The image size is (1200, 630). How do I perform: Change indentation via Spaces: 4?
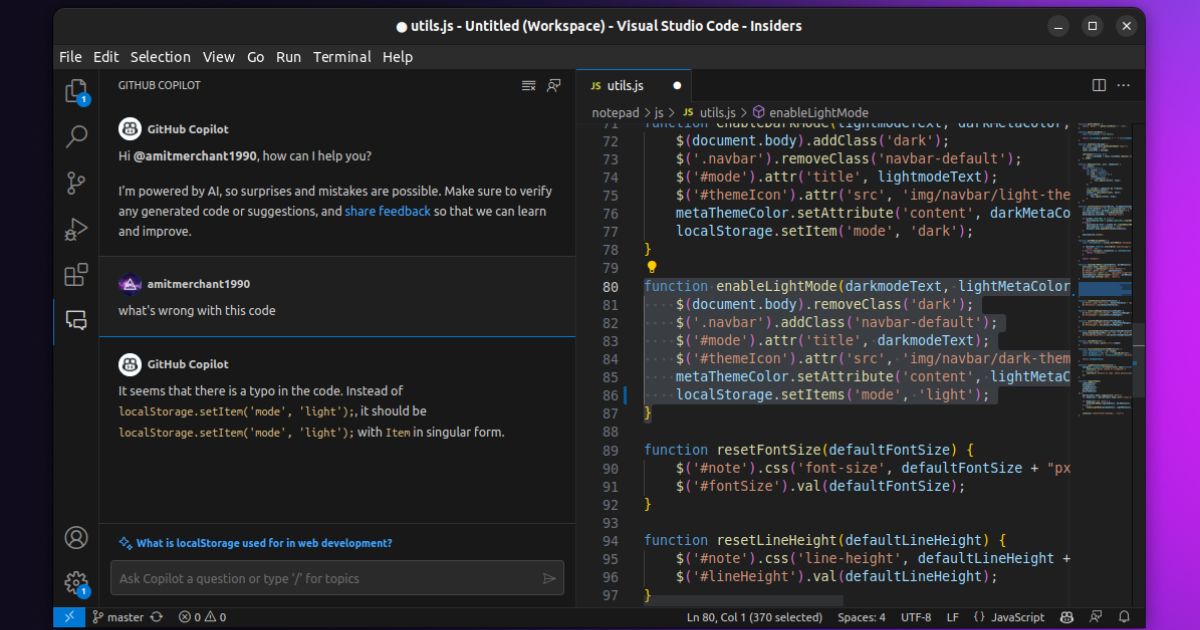point(861,617)
